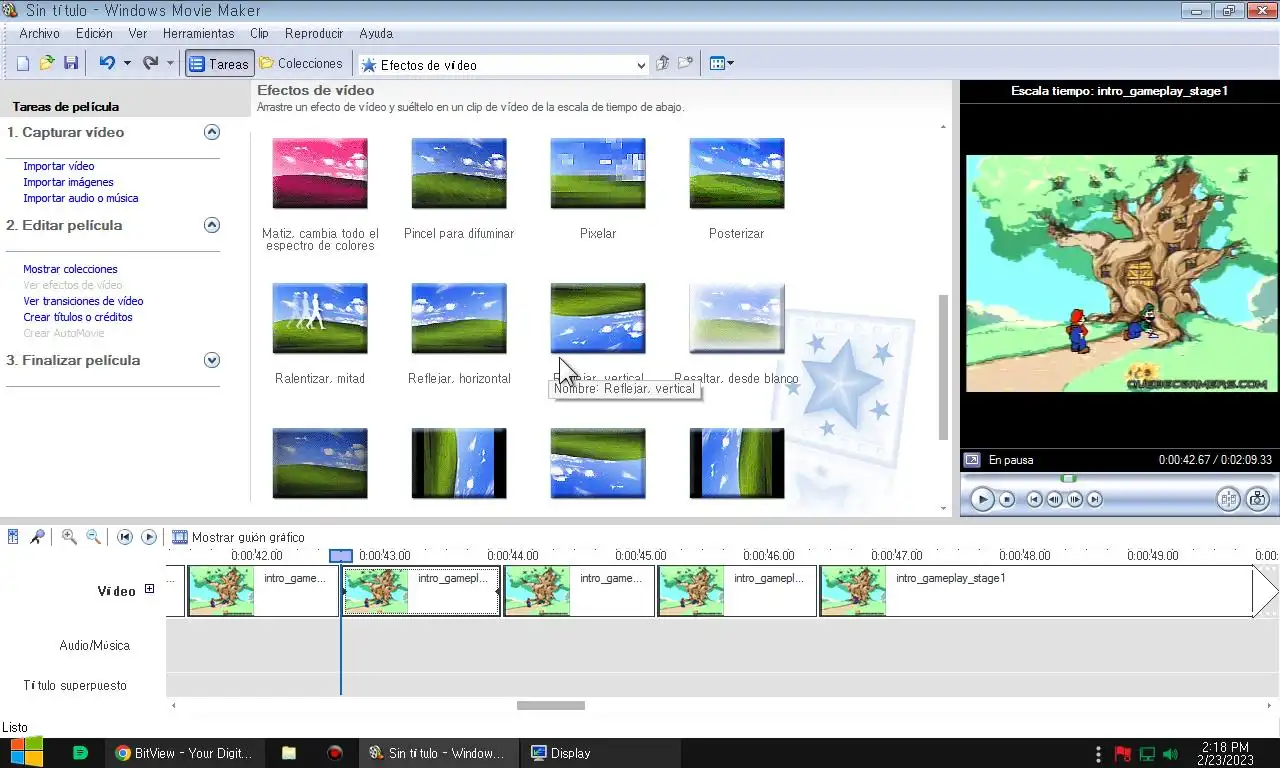
Task: Select the Pixelar effect thumbnail
Action: click(x=598, y=173)
